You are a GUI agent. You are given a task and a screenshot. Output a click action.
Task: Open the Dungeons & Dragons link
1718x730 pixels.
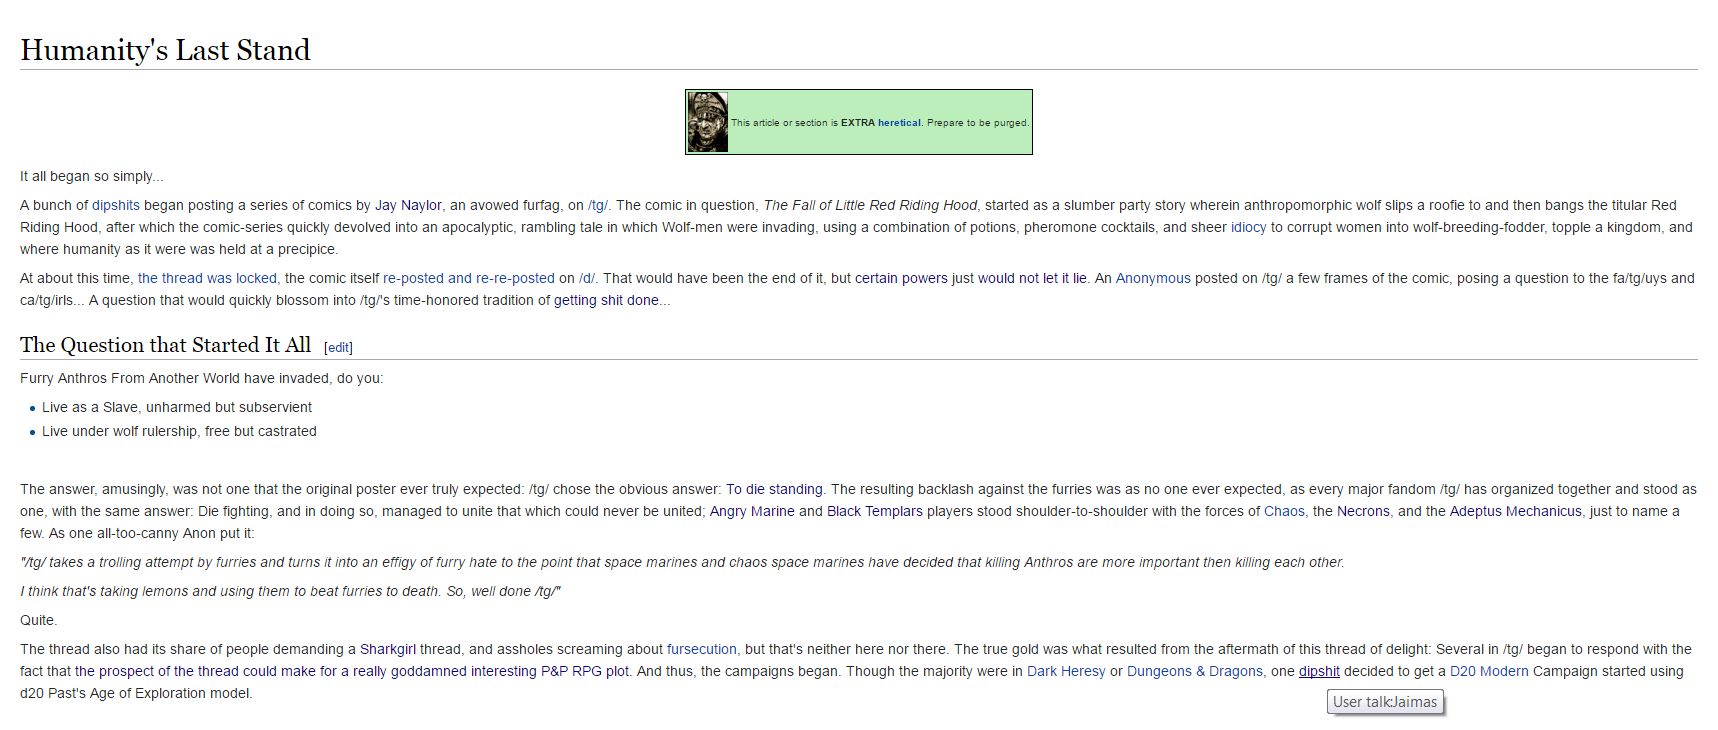1195,671
